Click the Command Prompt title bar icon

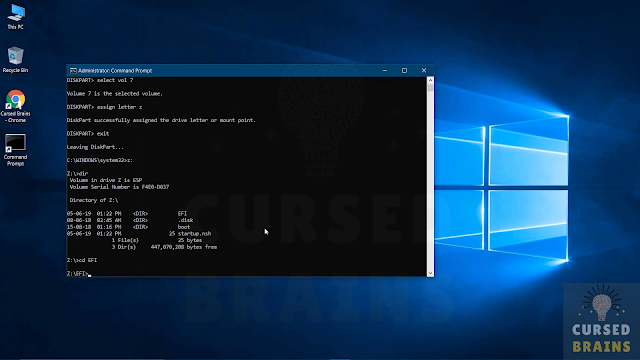pyautogui.click(x=73, y=71)
